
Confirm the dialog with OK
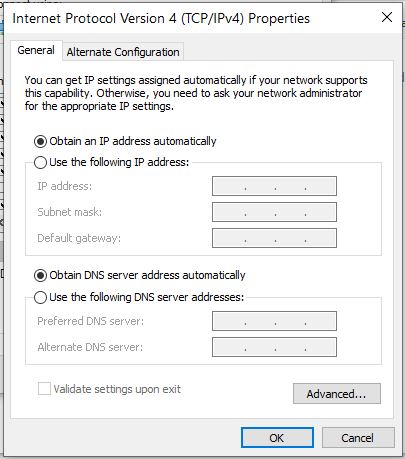277,438
